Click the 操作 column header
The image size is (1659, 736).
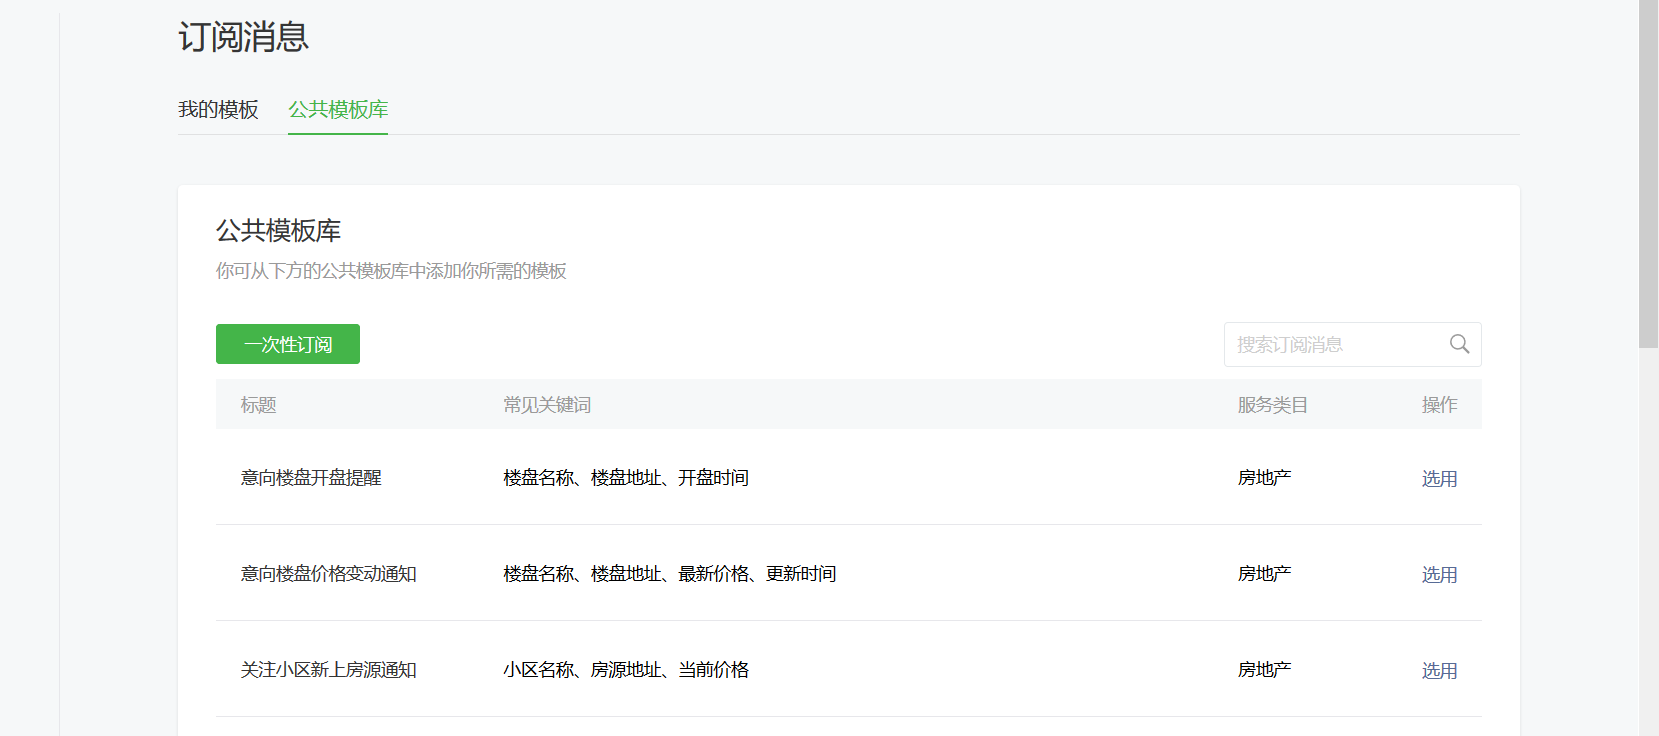1439,405
